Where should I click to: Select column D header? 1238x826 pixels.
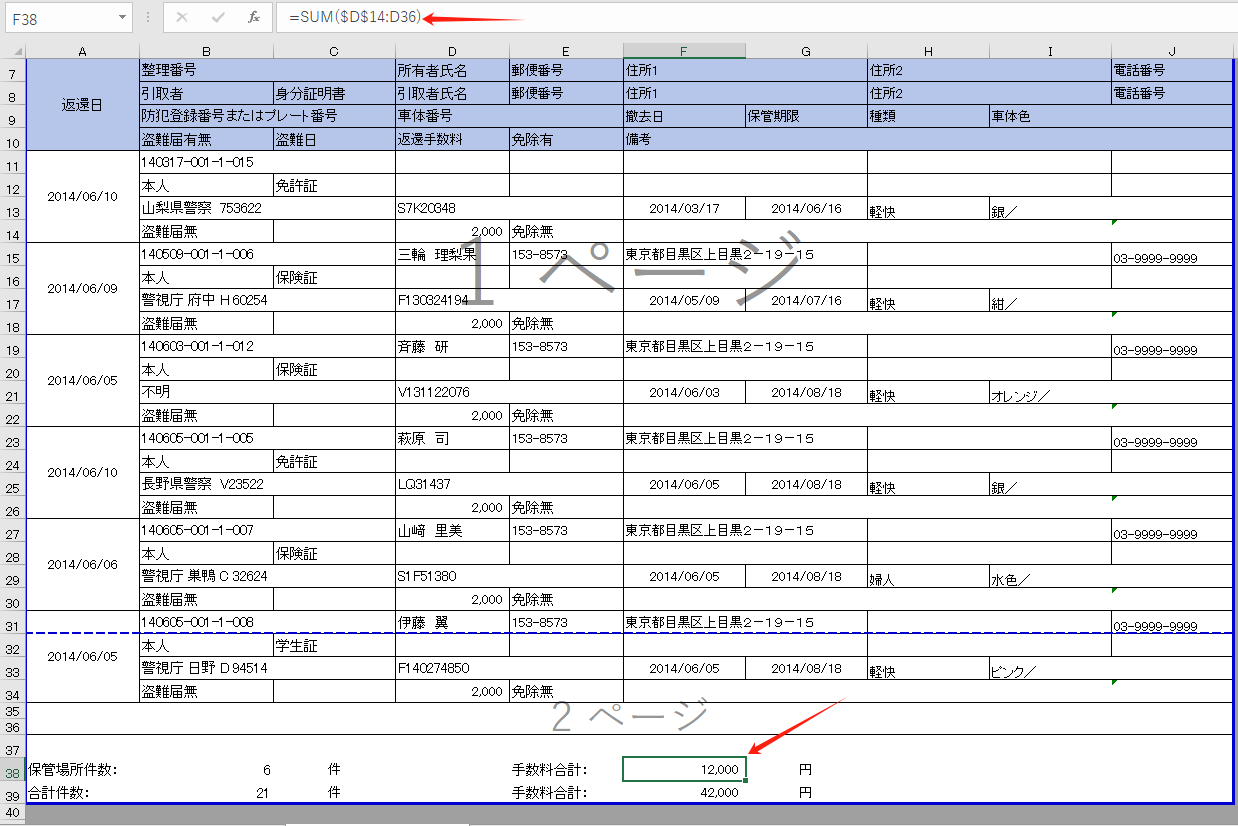[x=452, y=51]
